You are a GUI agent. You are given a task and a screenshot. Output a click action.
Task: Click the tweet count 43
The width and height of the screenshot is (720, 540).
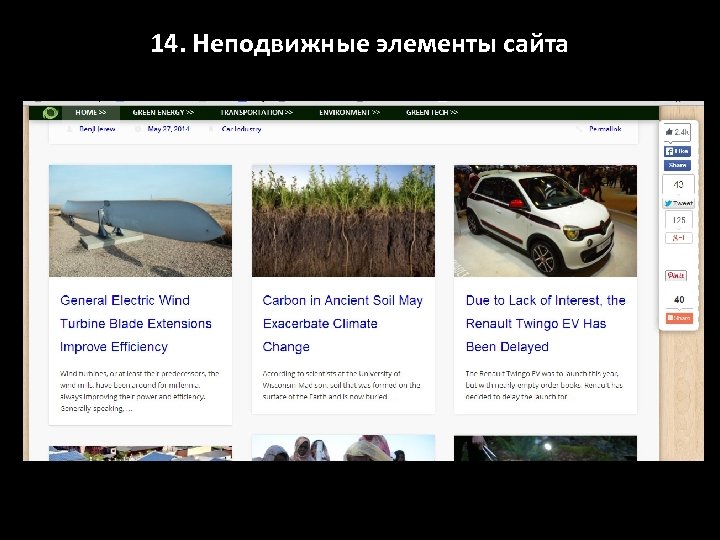pyautogui.click(x=678, y=185)
